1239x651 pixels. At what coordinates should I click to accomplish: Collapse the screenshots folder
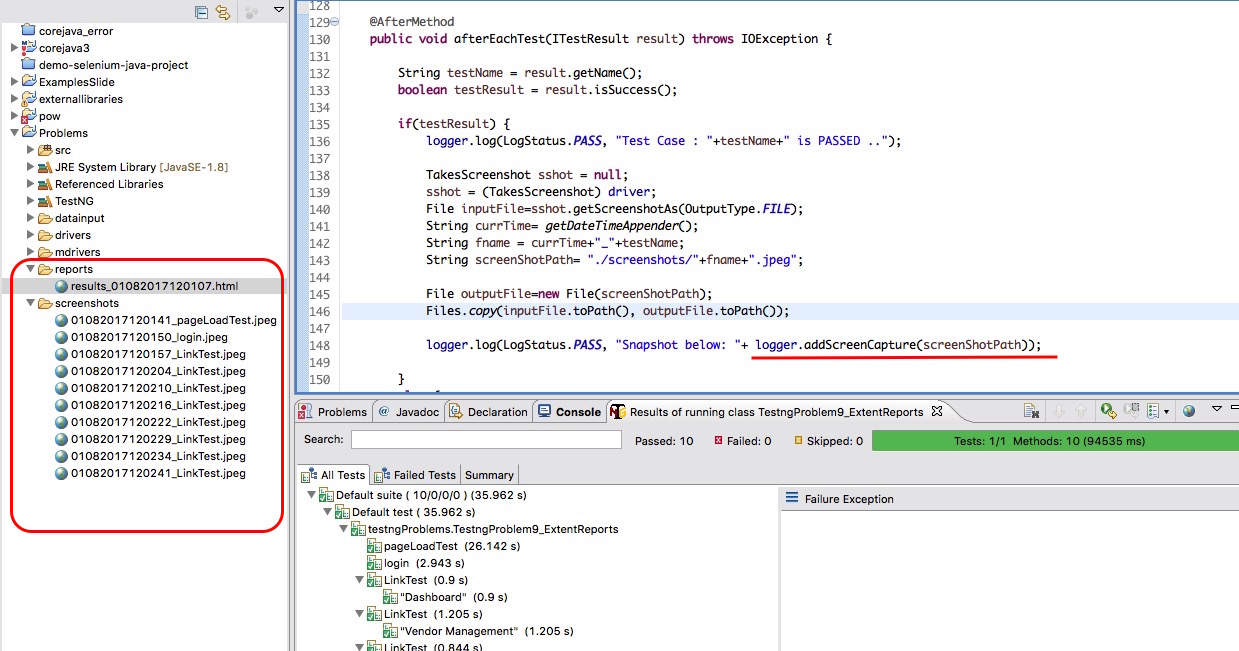[x=30, y=303]
